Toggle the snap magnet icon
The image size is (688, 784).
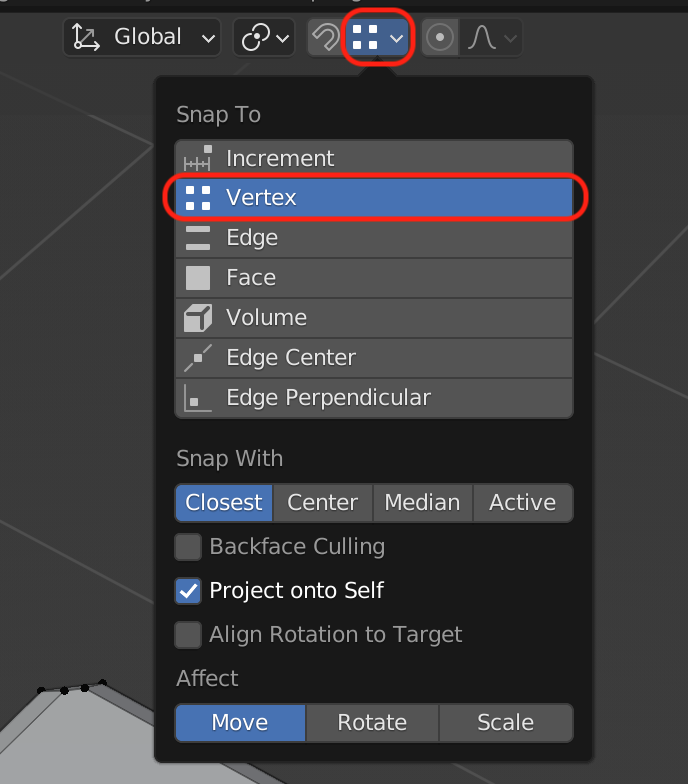coord(325,38)
